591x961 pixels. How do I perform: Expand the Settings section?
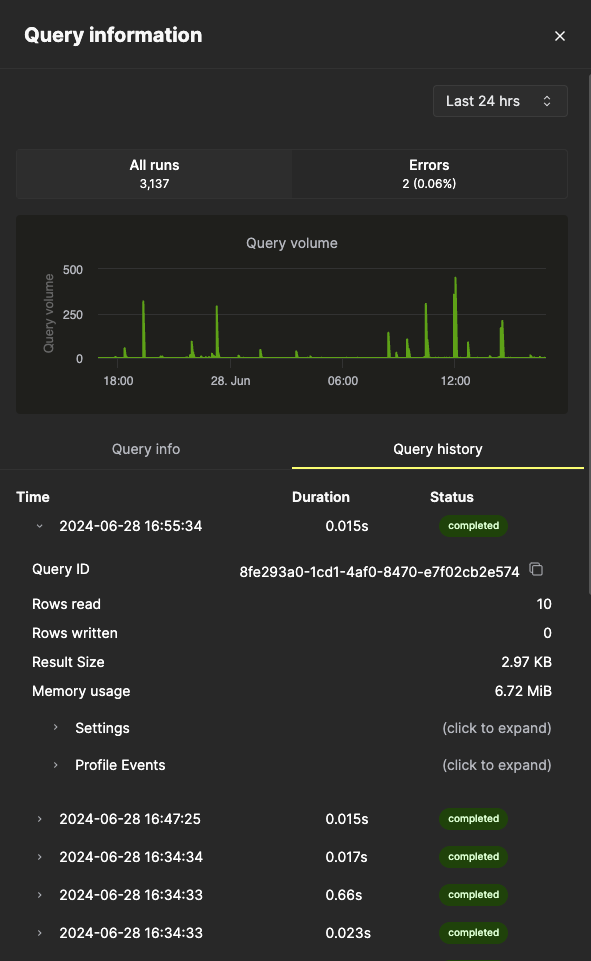101,728
